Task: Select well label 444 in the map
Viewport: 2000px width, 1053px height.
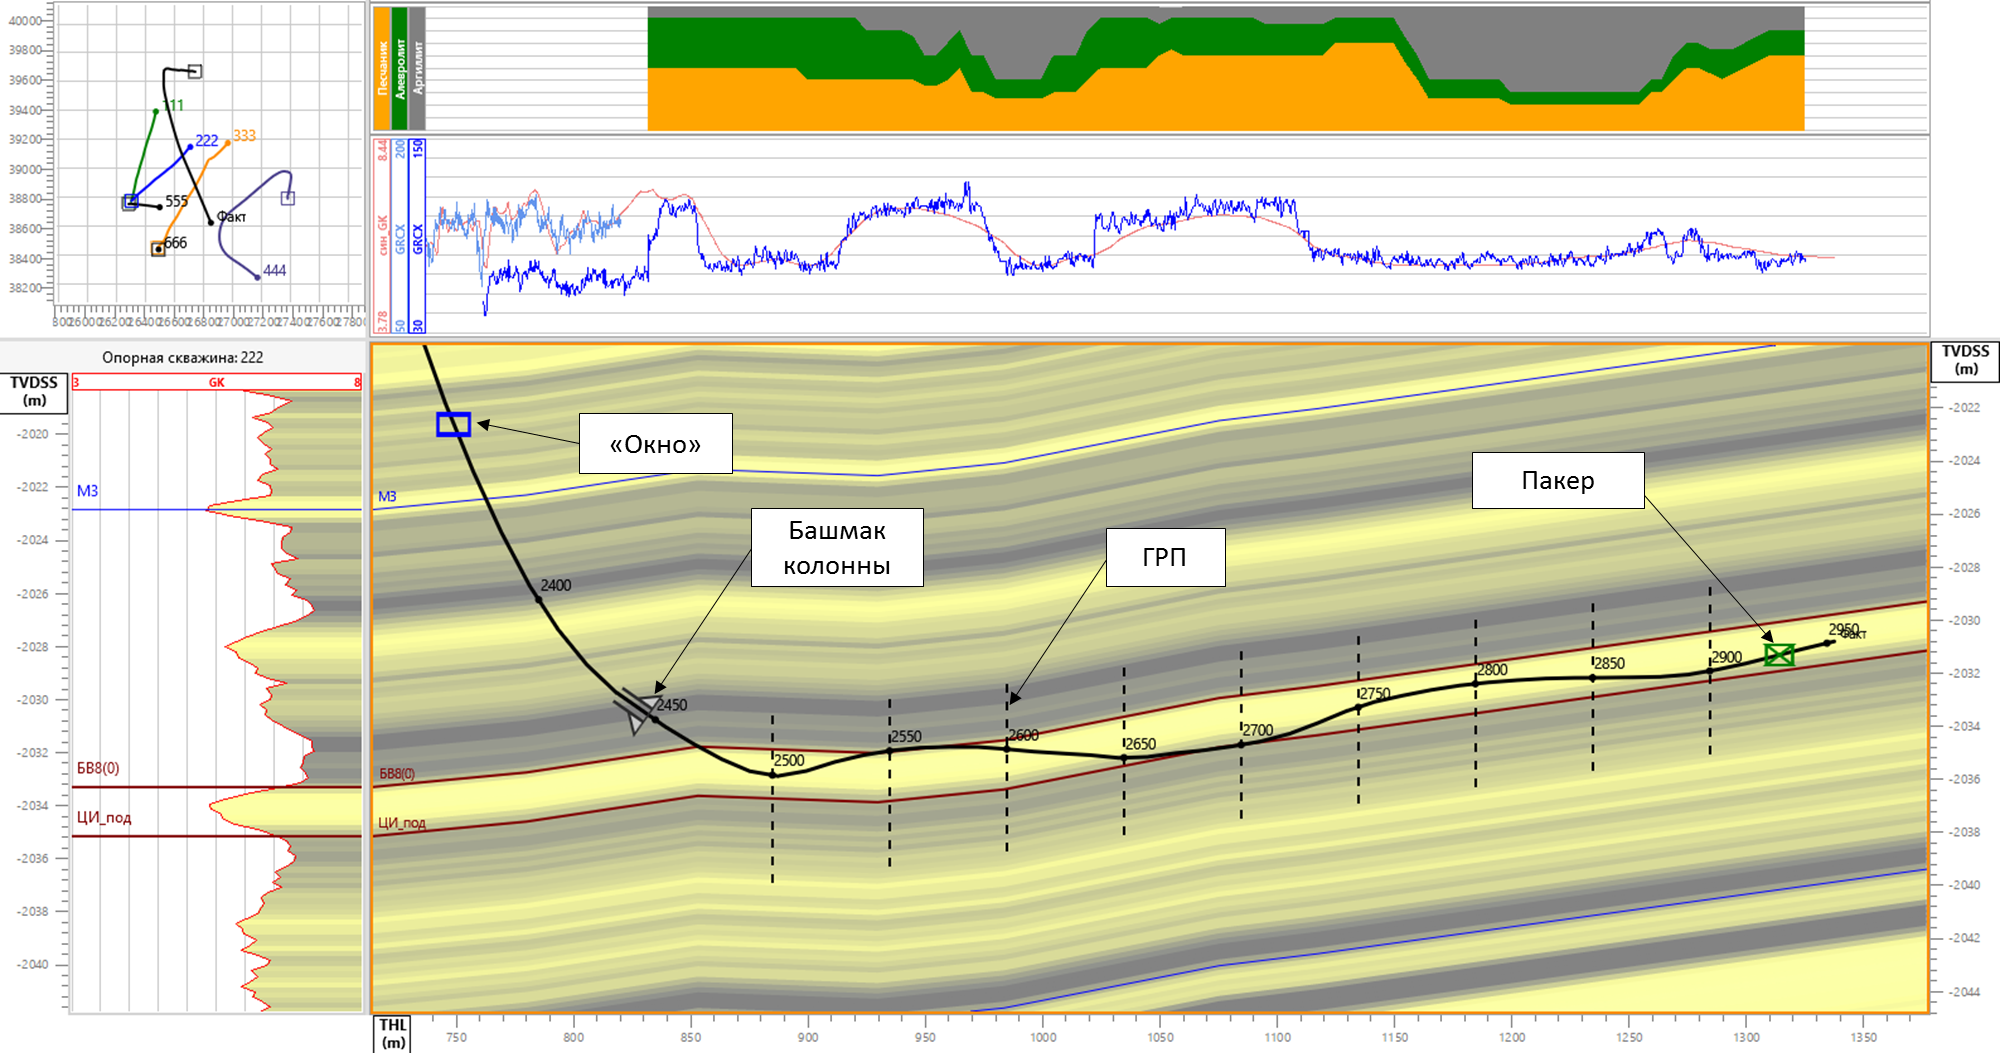Action: [x=274, y=270]
